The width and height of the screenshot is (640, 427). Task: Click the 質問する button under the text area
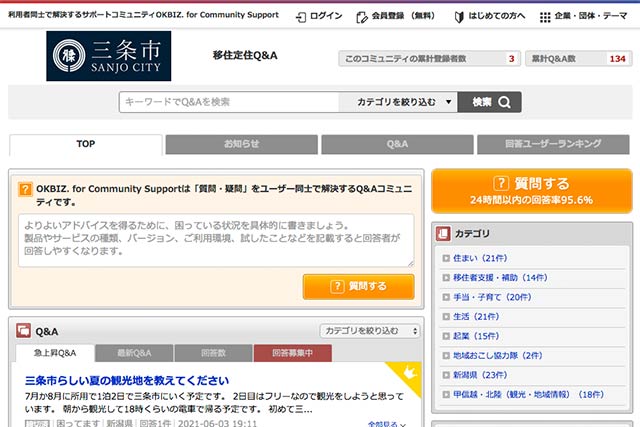click(x=358, y=287)
